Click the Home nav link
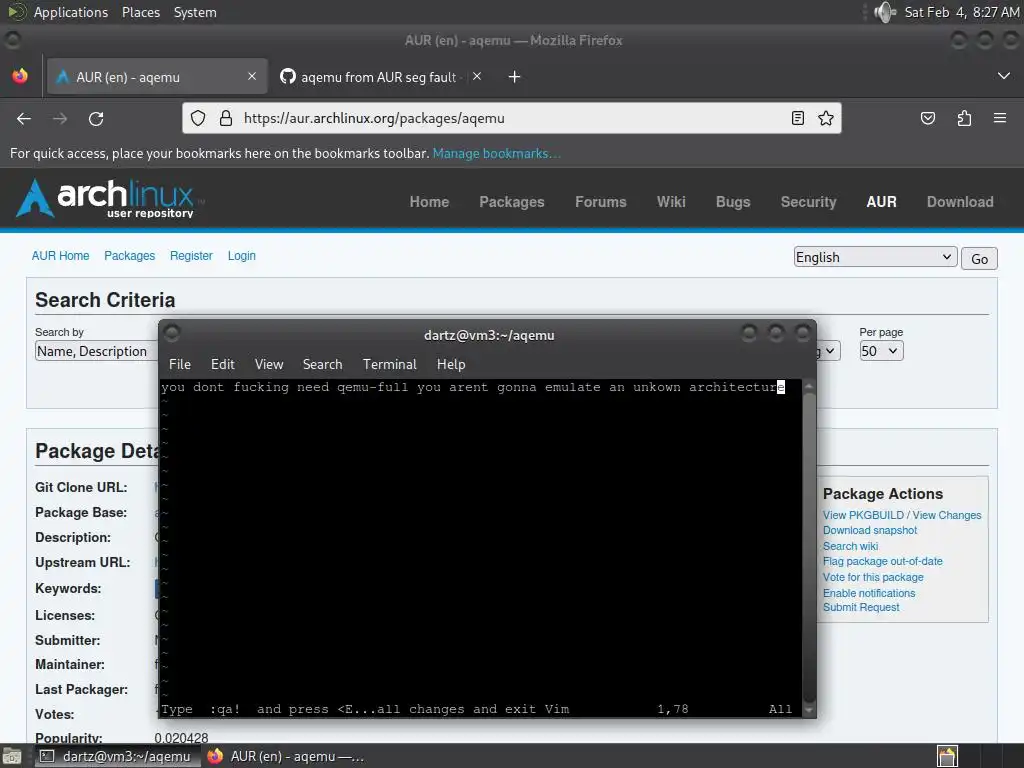Image resolution: width=1024 pixels, height=768 pixels. coord(429,202)
